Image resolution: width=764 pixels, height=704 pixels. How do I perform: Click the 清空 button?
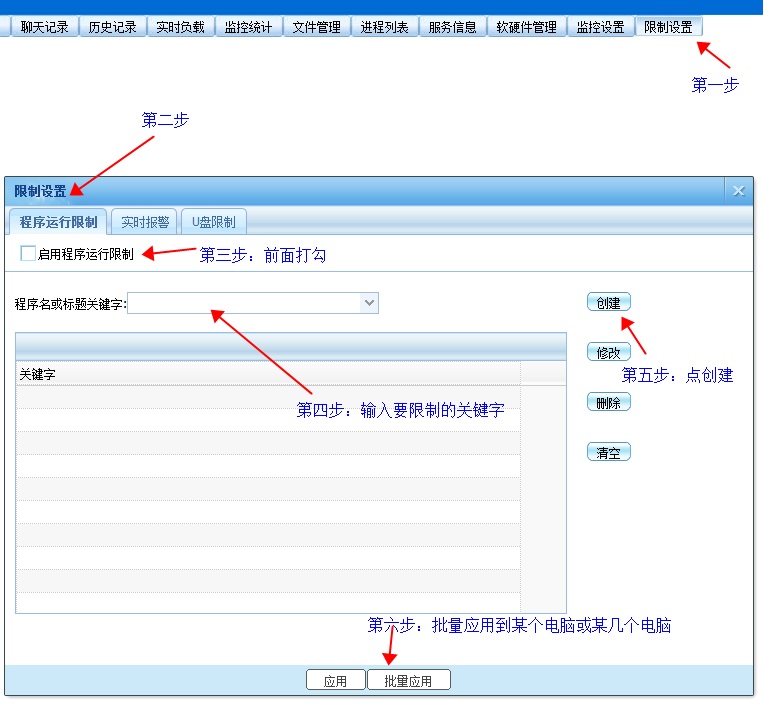609,453
